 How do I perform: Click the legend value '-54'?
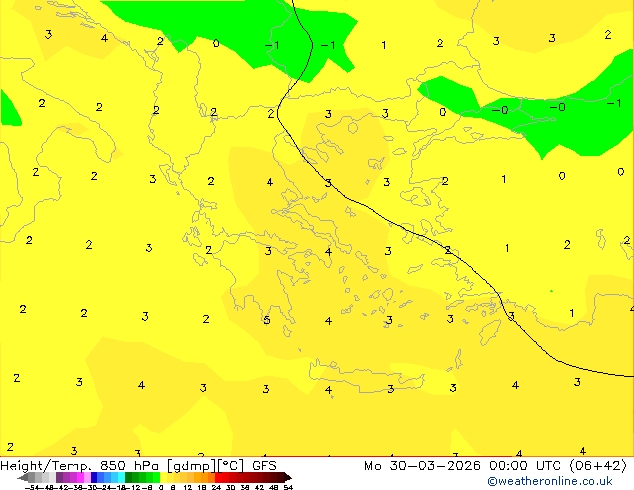click(32, 487)
